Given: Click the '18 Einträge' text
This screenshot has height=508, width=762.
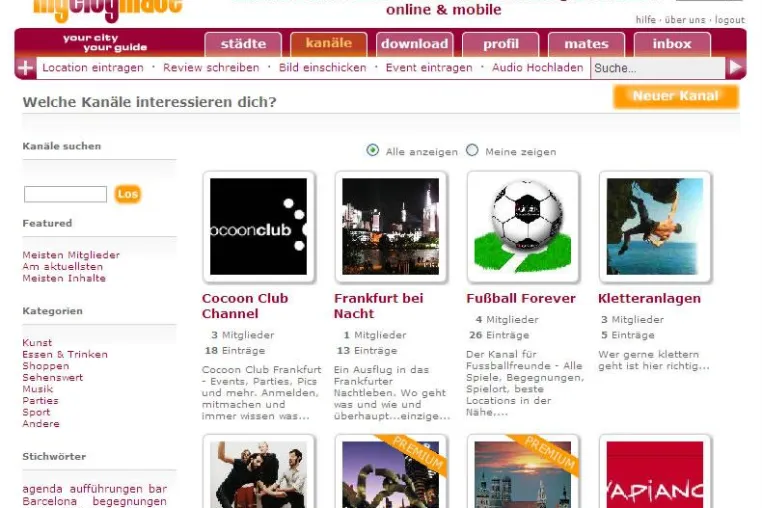Looking at the screenshot, I should click(x=235, y=350).
